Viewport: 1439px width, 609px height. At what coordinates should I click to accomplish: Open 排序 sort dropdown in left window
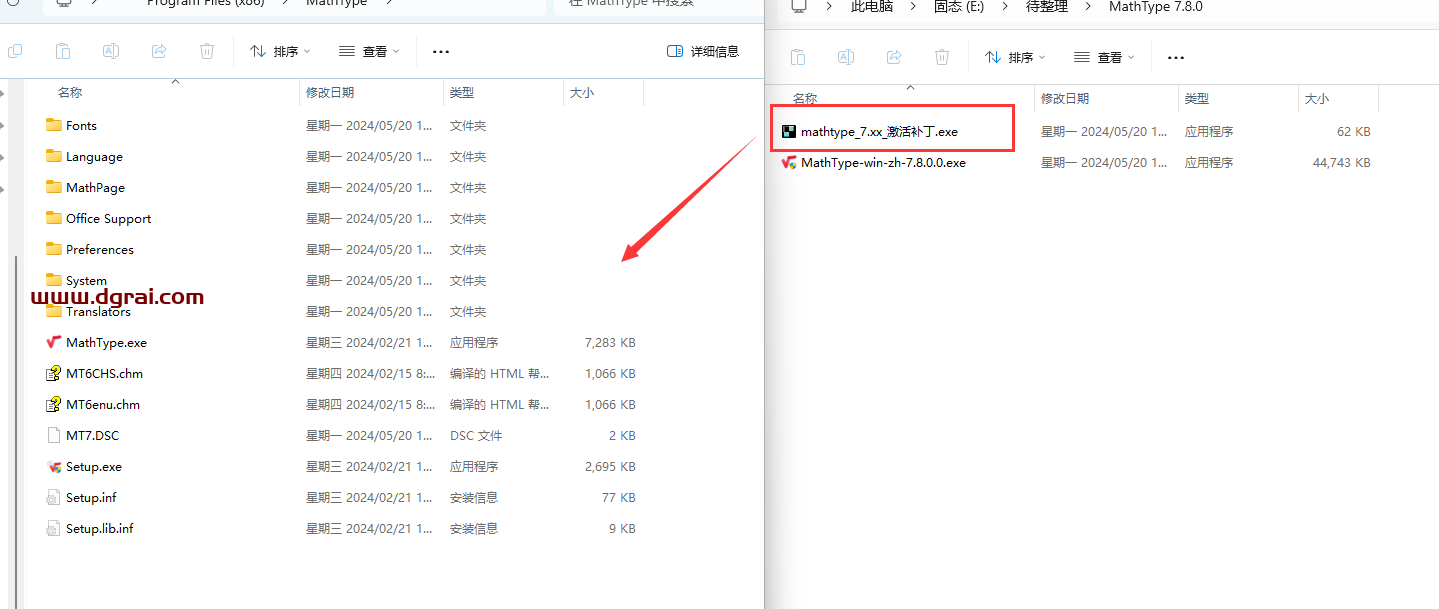280,51
